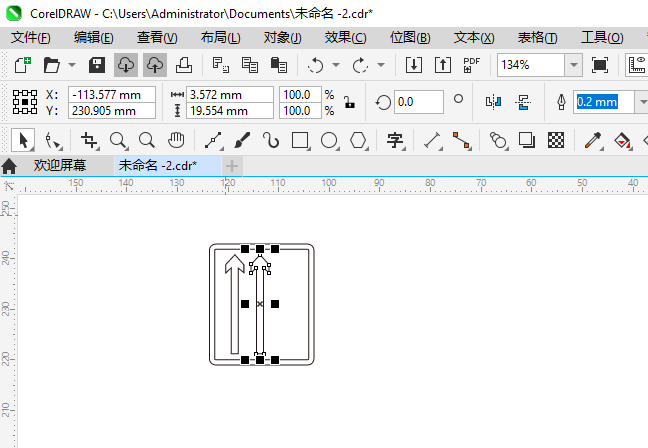Image resolution: width=648 pixels, height=448 pixels.
Task: Open the 文件(F) menu
Action: 31,38
